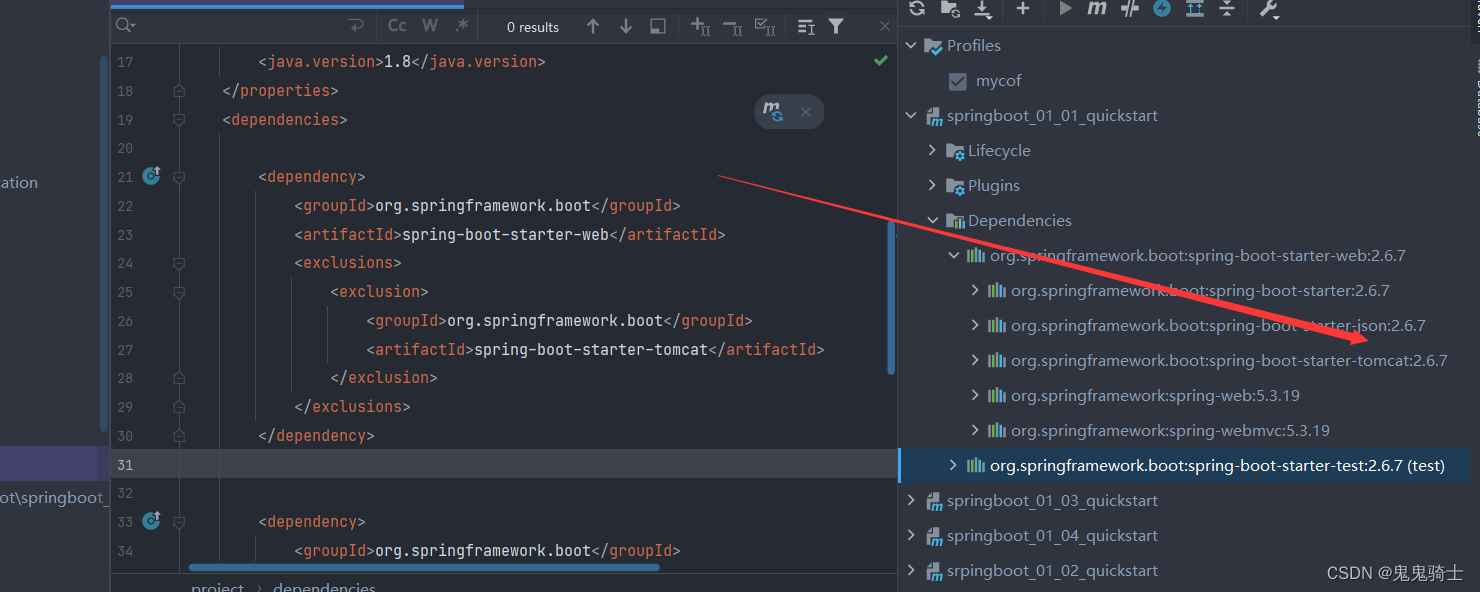
Task: Open search history magnifier dropdown
Action: click(125, 26)
